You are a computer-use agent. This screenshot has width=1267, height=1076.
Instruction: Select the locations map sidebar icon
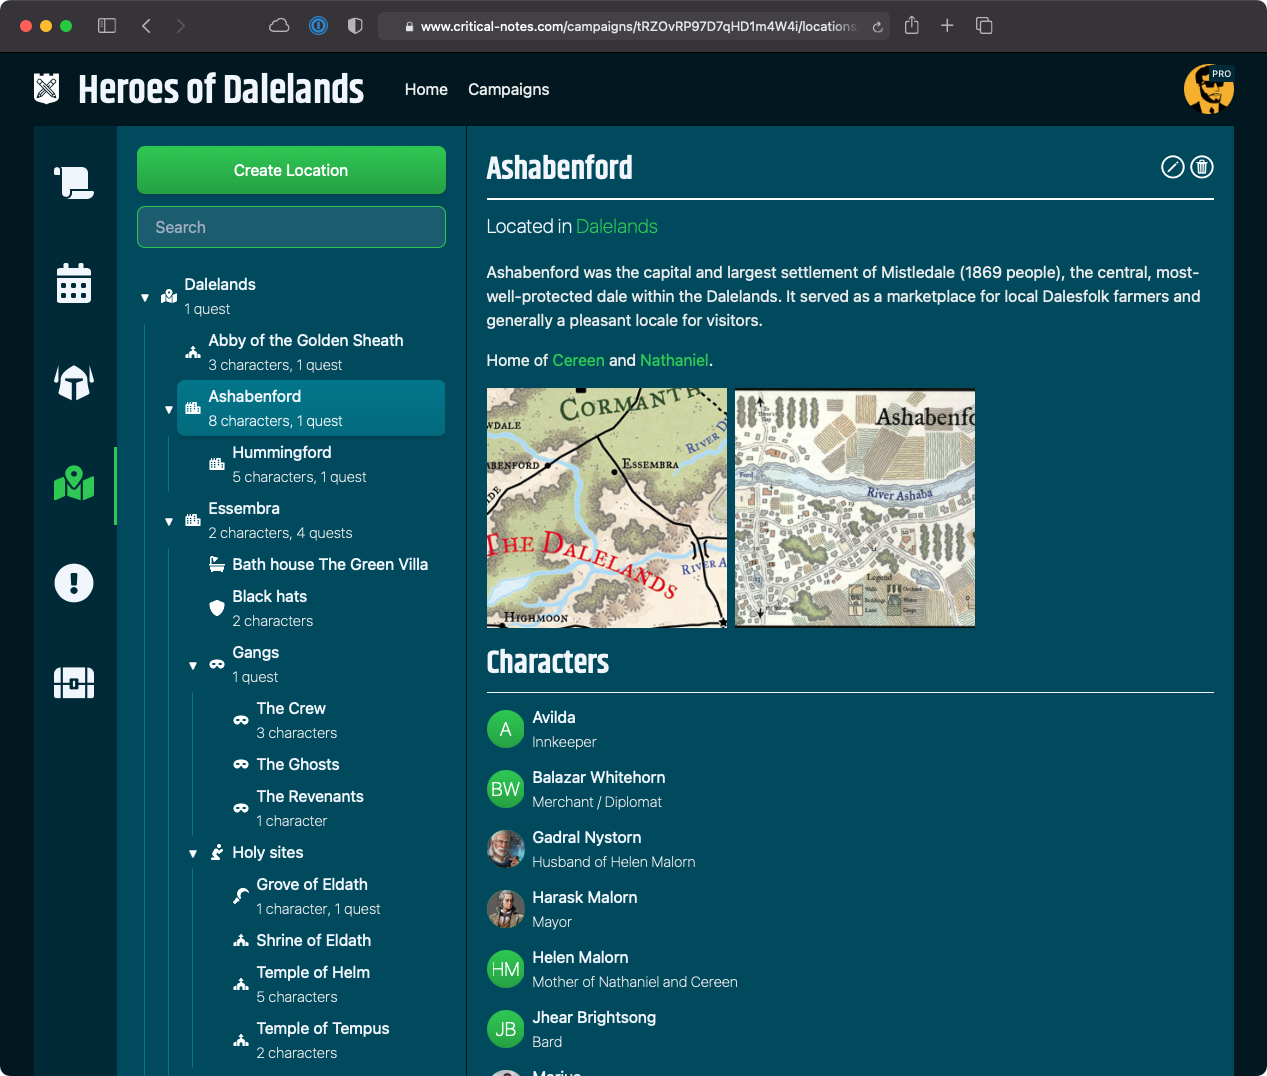point(74,484)
